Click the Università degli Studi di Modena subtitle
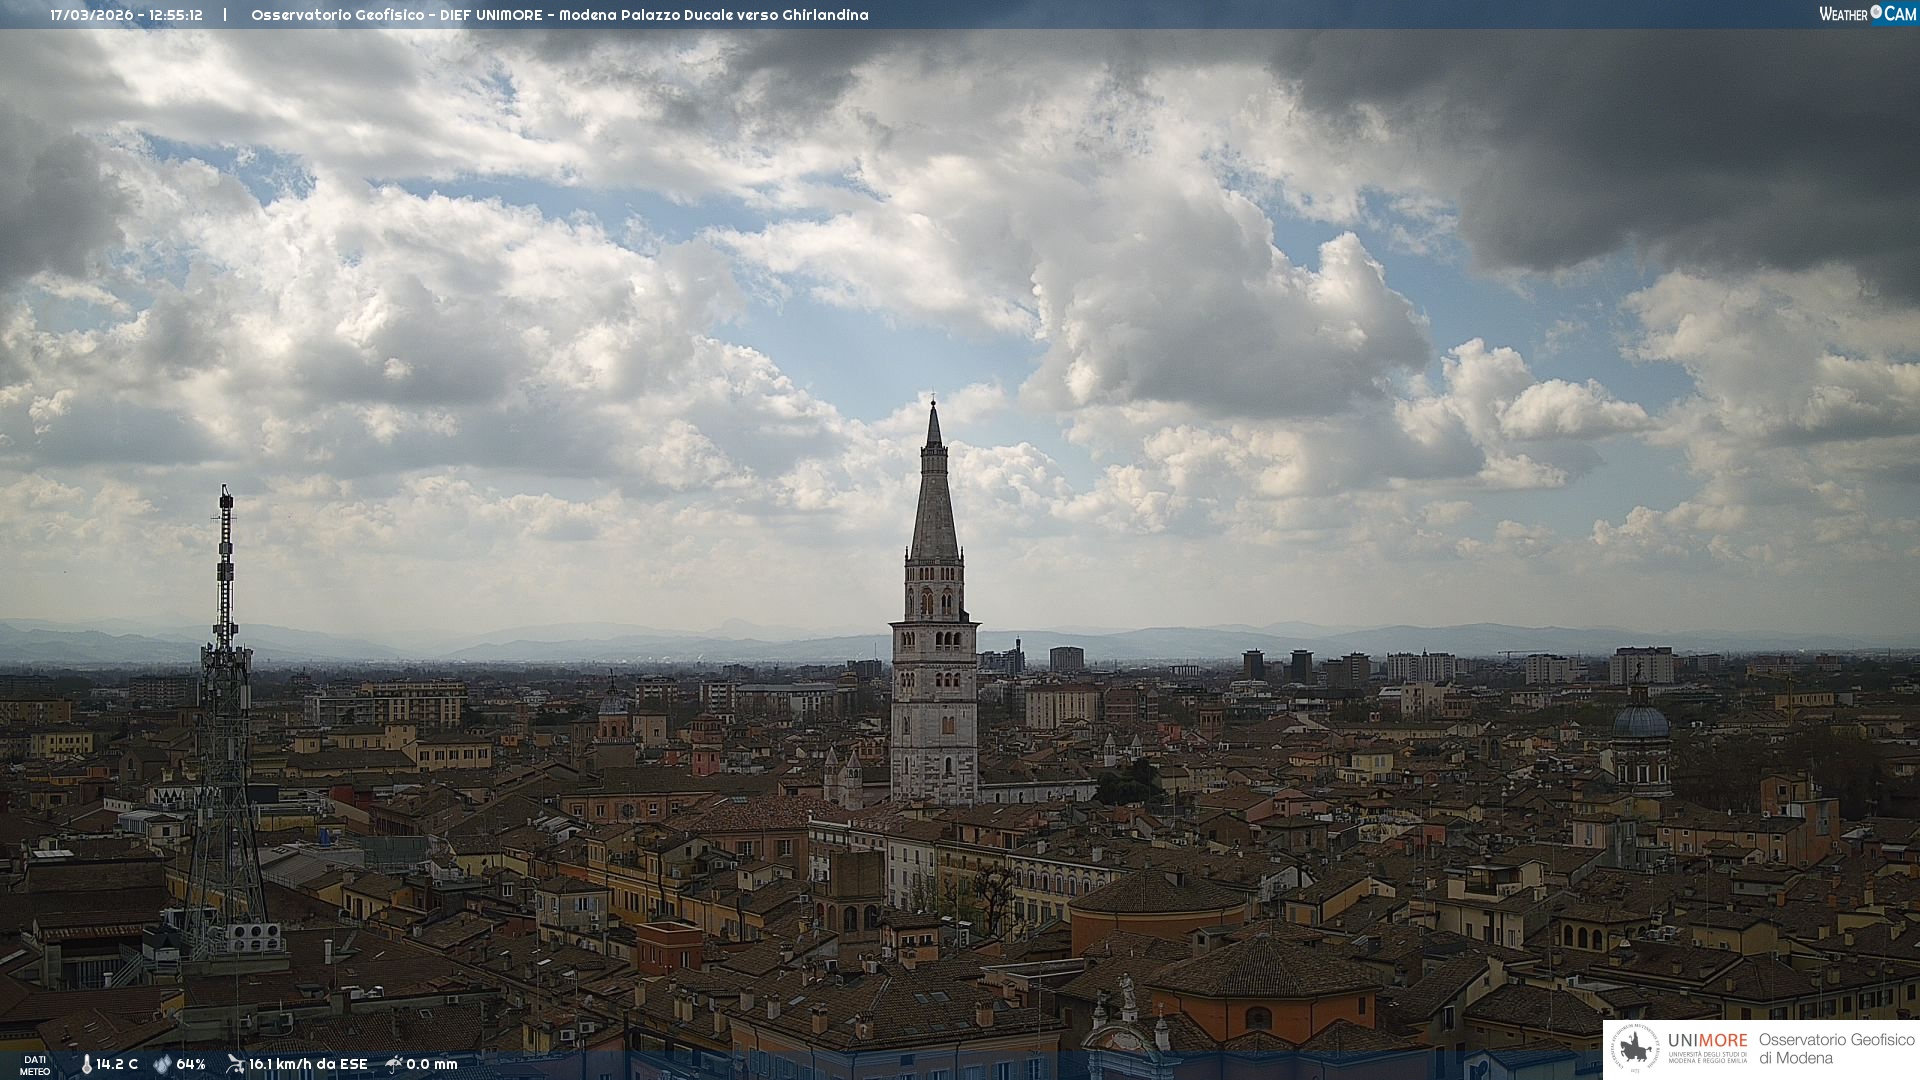This screenshot has width=1920, height=1080. 1707,1058
